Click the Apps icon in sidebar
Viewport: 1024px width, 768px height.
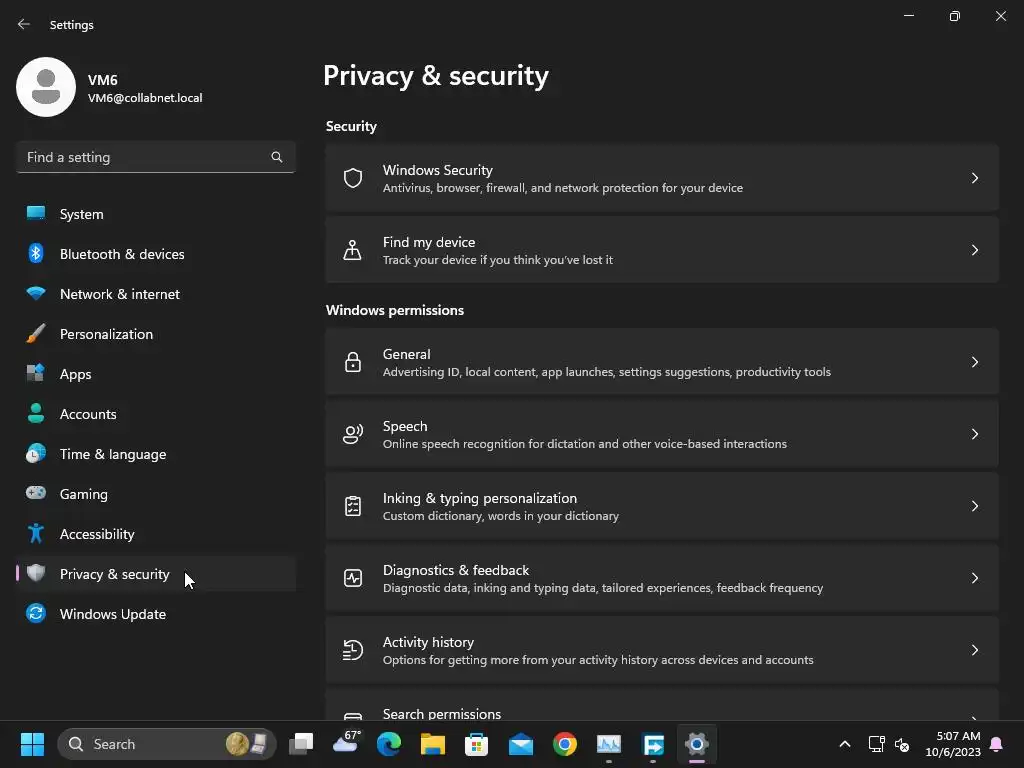[36, 374]
